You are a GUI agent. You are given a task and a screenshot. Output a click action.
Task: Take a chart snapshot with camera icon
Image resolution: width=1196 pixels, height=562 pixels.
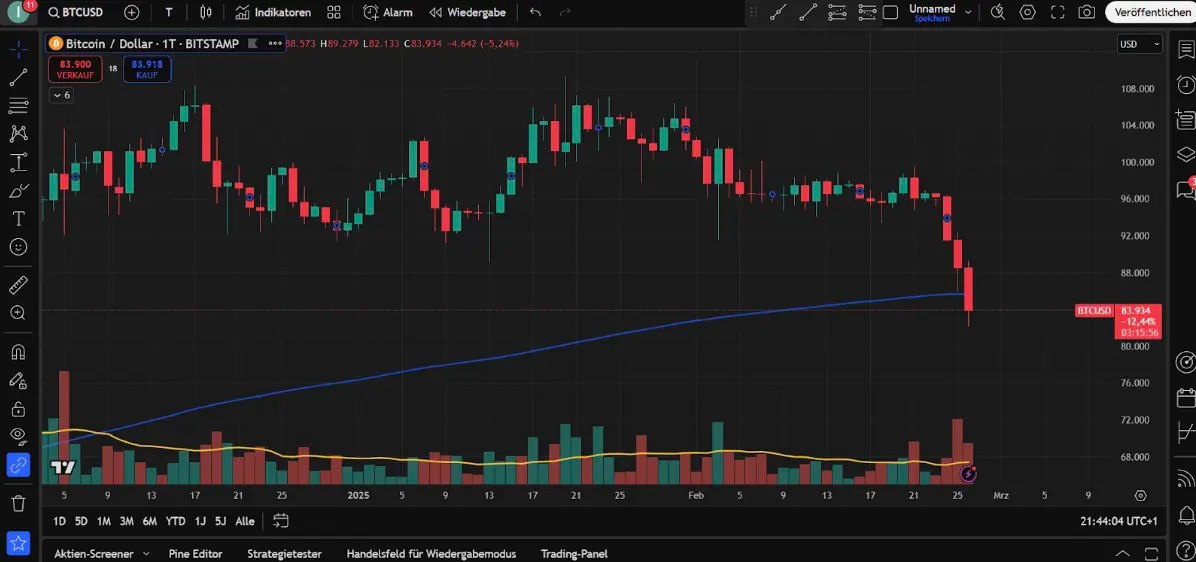pyautogui.click(x=1086, y=12)
